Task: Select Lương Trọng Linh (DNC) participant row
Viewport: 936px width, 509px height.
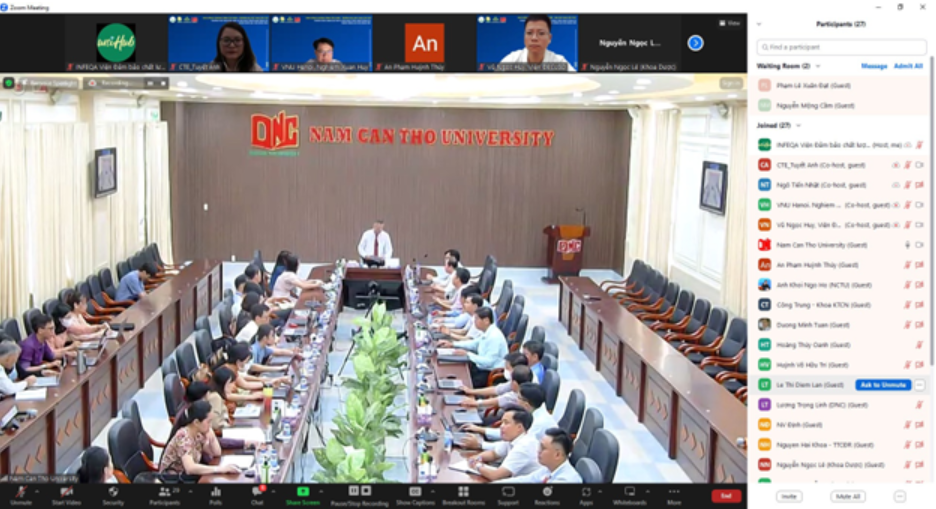Action: point(841,405)
